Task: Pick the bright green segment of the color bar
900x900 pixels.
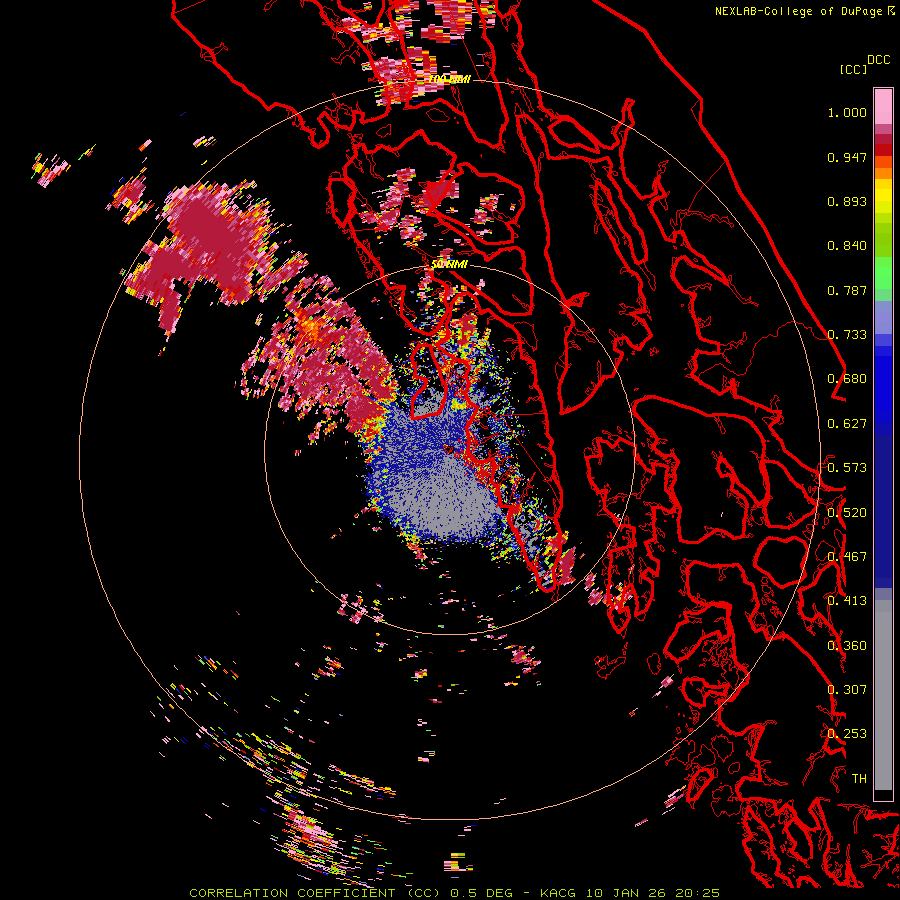Action: click(883, 272)
